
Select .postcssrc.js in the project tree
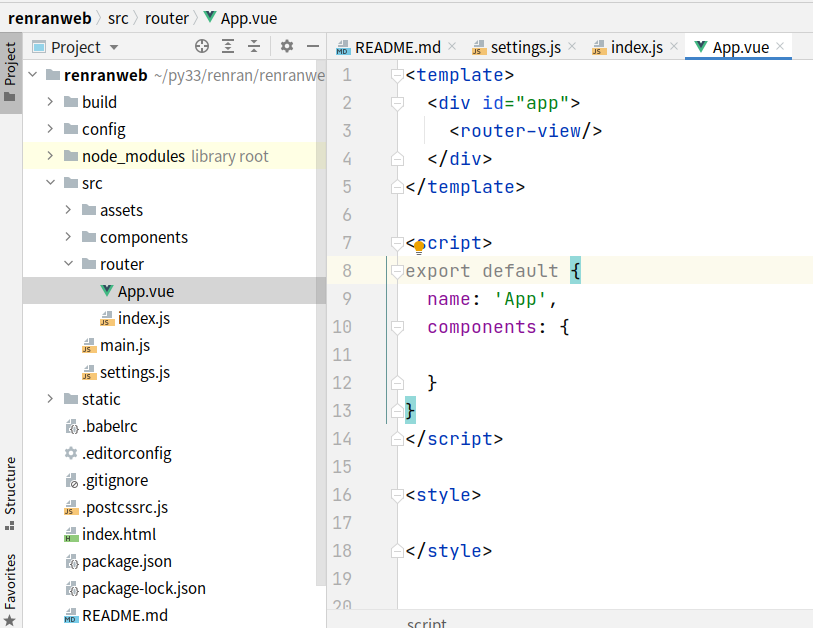click(125, 507)
